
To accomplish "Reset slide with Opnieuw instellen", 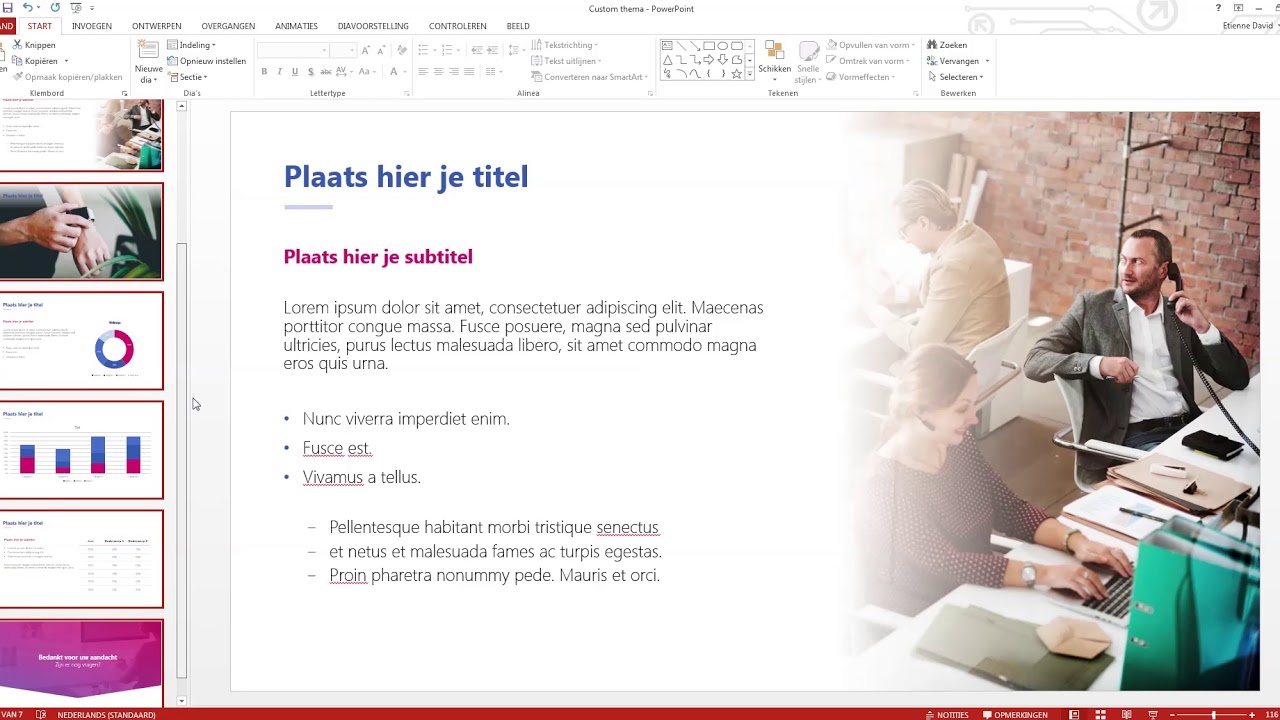I will coord(206,61).
